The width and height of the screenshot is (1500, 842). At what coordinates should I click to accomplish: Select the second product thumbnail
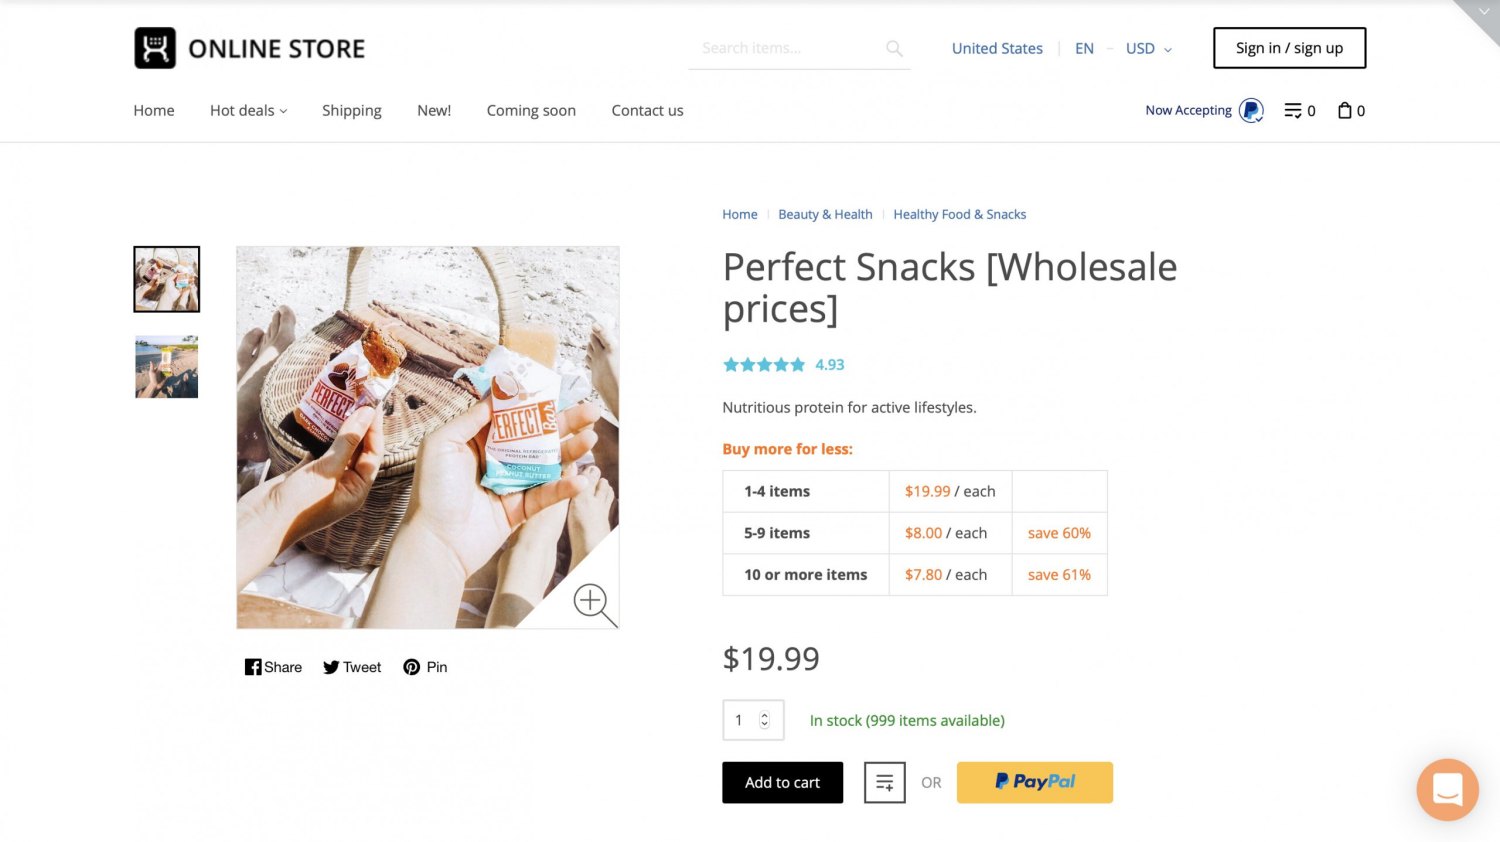[166, 366]
